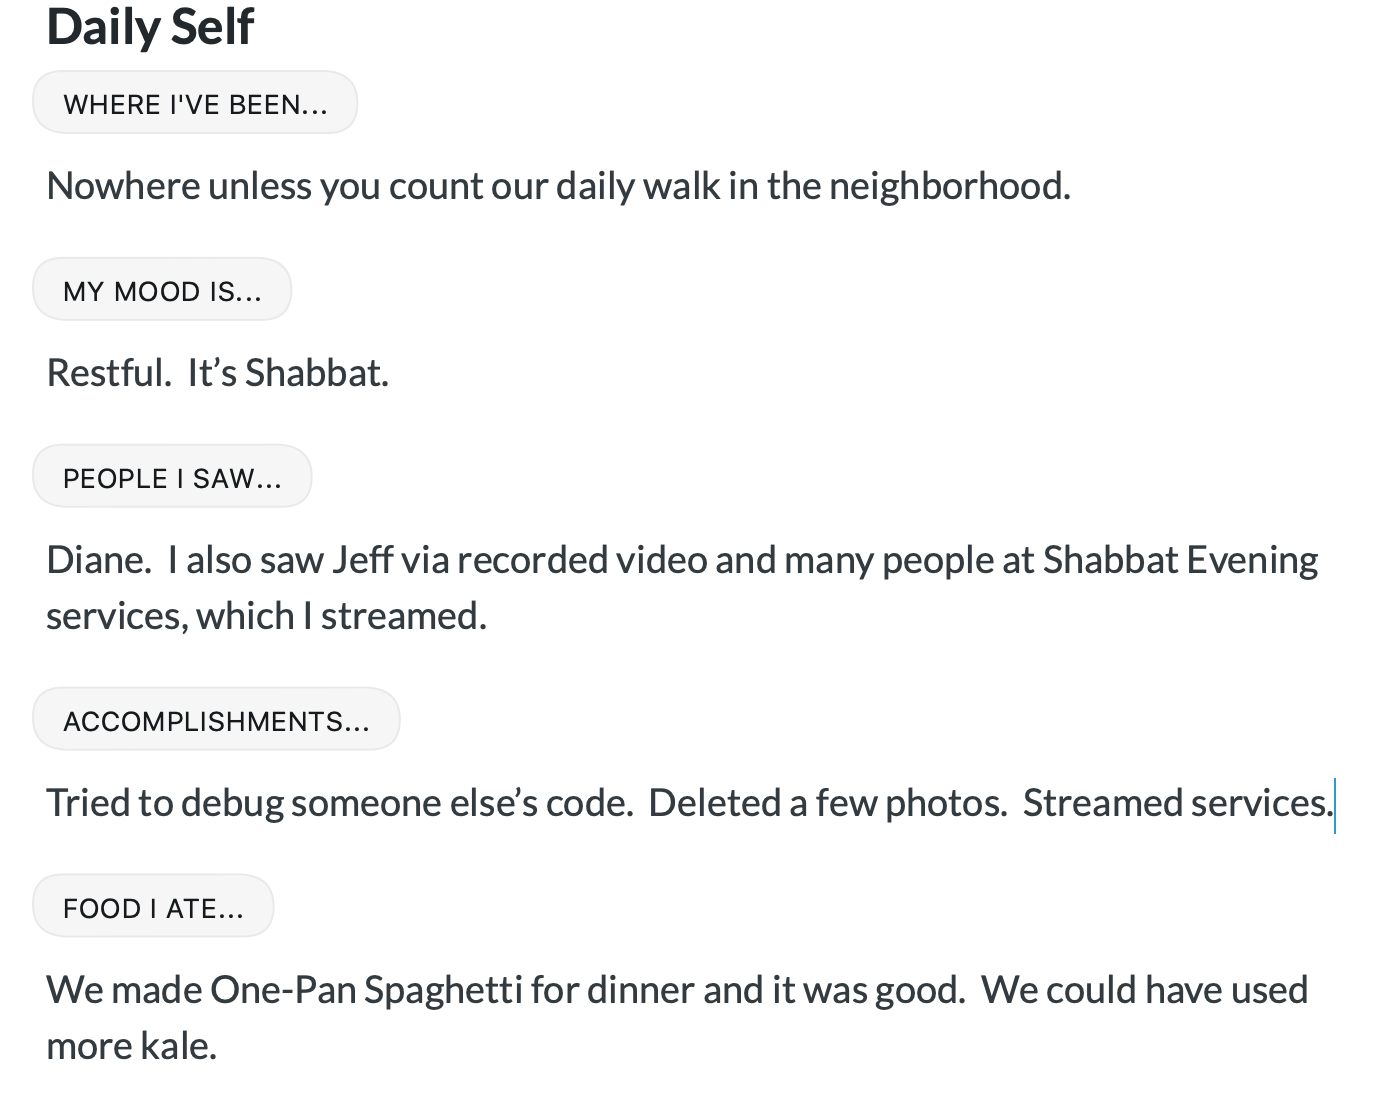Click the "more kale." line
Viewport: 1380px width, 1114px height.
click(131, 1046)
